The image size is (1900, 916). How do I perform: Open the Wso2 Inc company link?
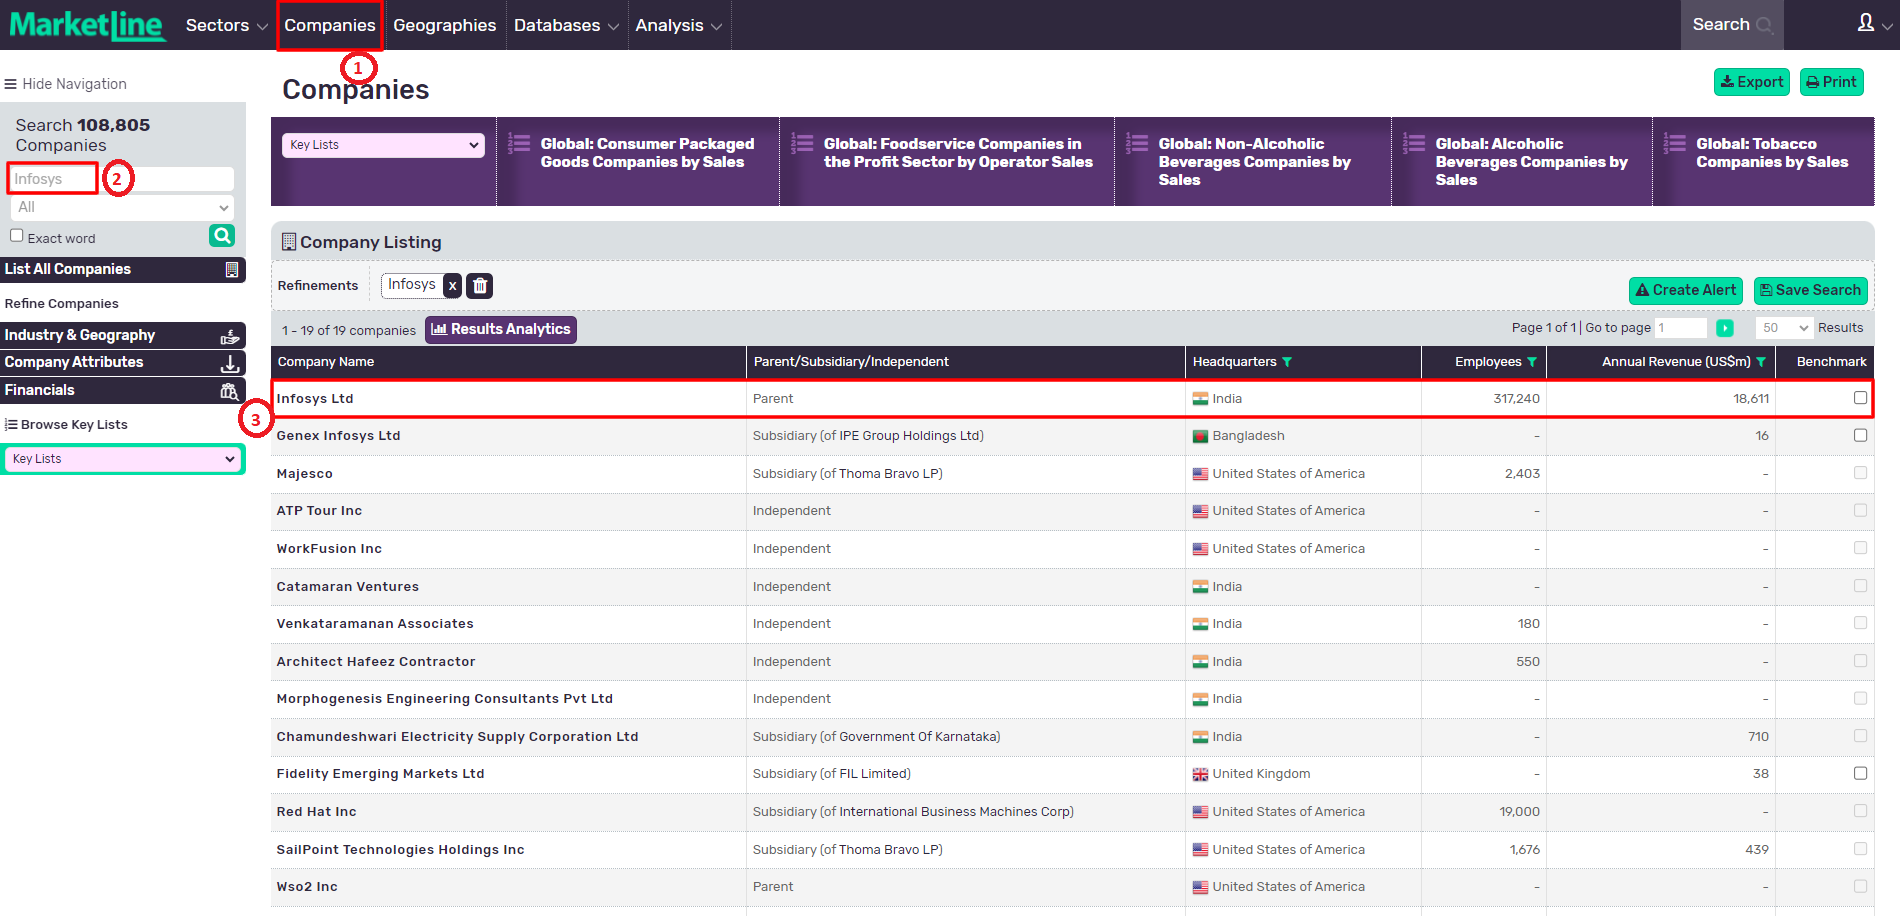[307, 887]
